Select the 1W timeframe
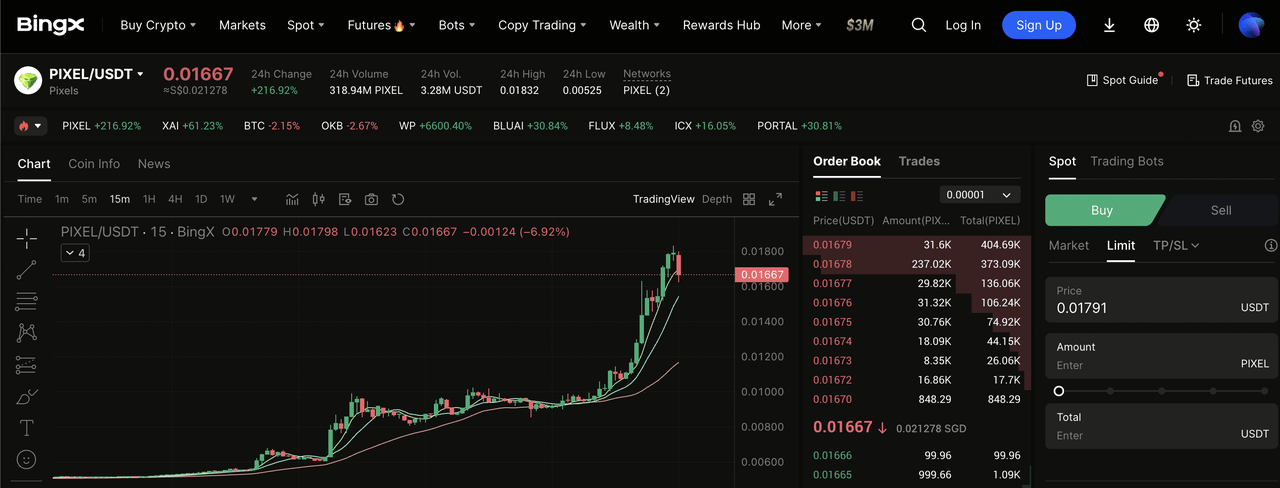The height and width of the screenshot is (488, 1280). click(x=227, y=199)
